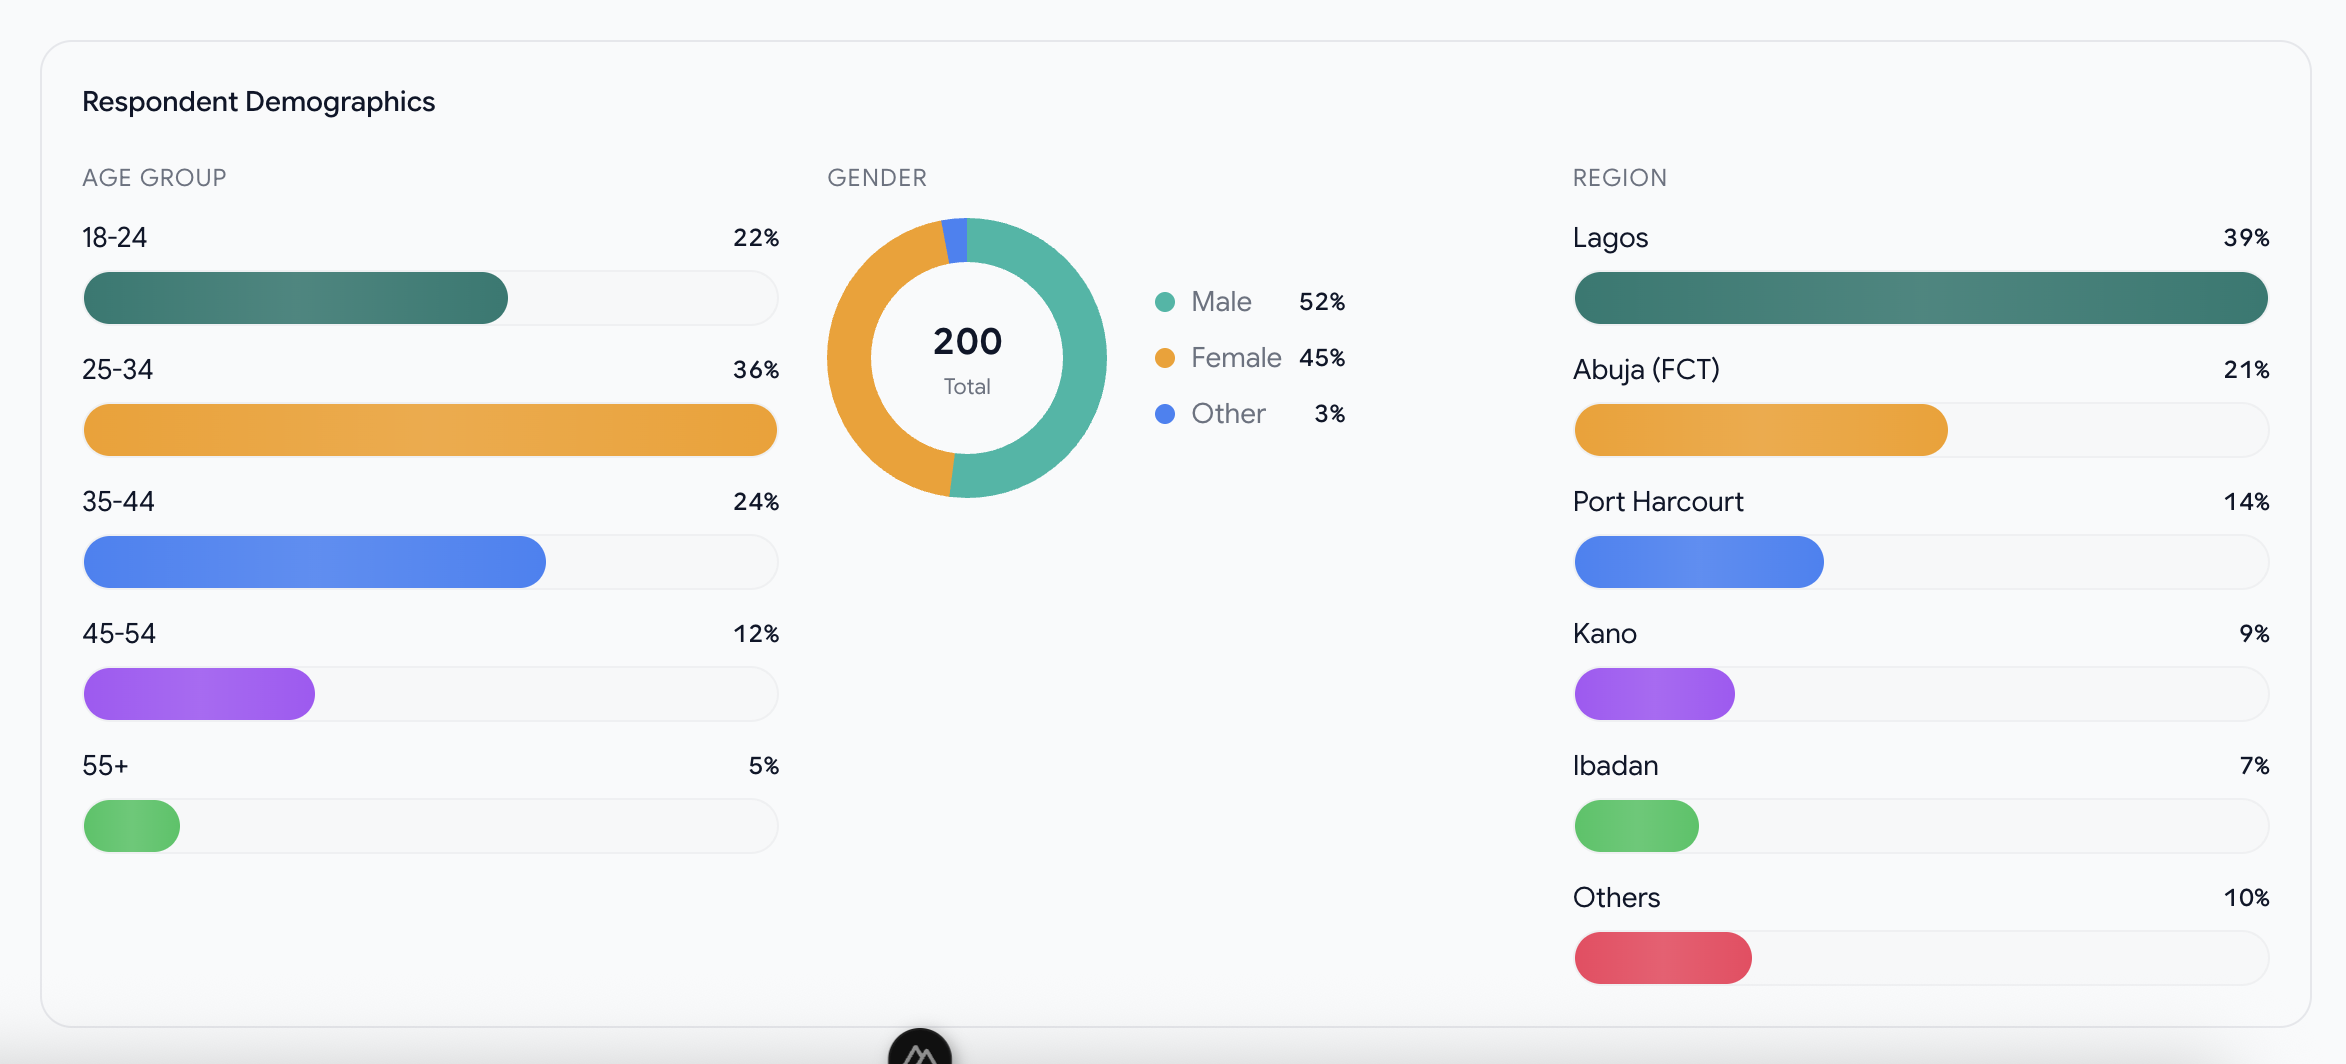Click the teal Male legend dot
Image resolution: width=2346 pixels, height=1064 pixels.
1164,302
